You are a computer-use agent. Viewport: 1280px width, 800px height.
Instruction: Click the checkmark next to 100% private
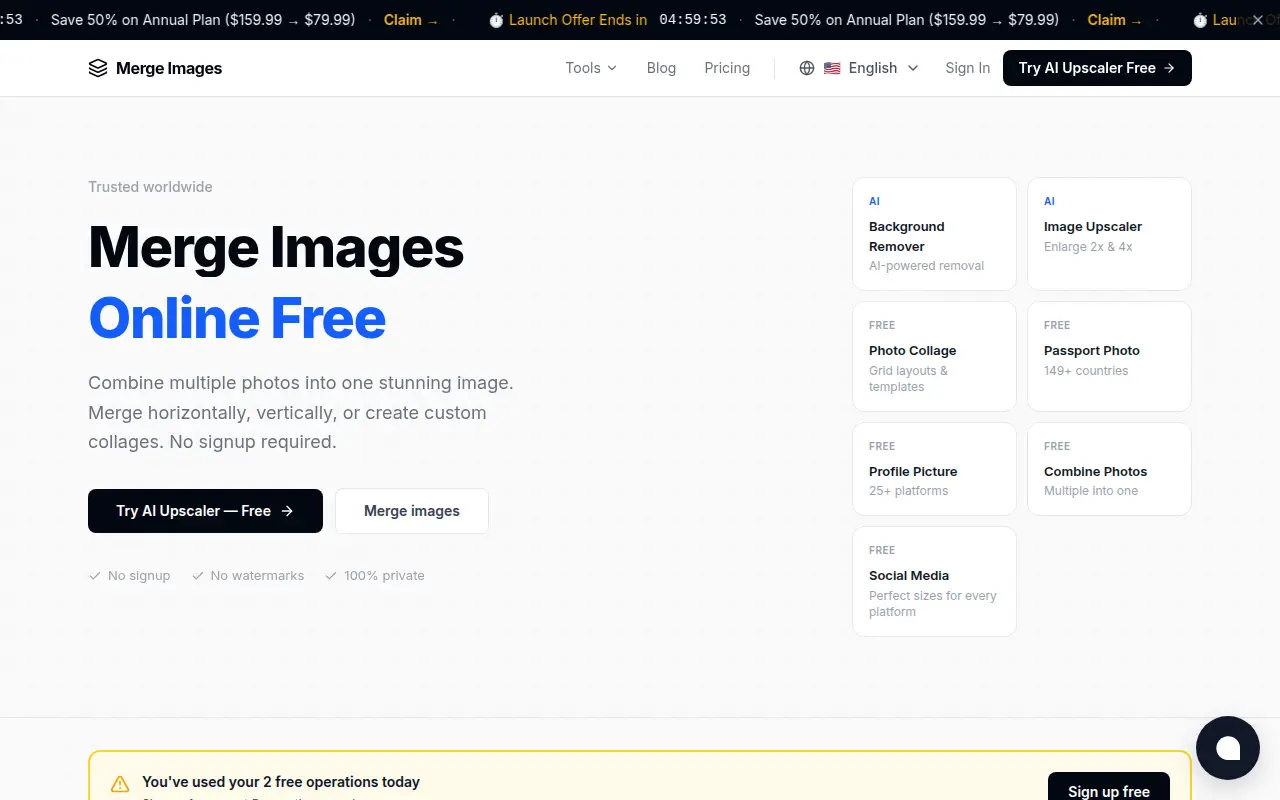(x=331, y=576)
